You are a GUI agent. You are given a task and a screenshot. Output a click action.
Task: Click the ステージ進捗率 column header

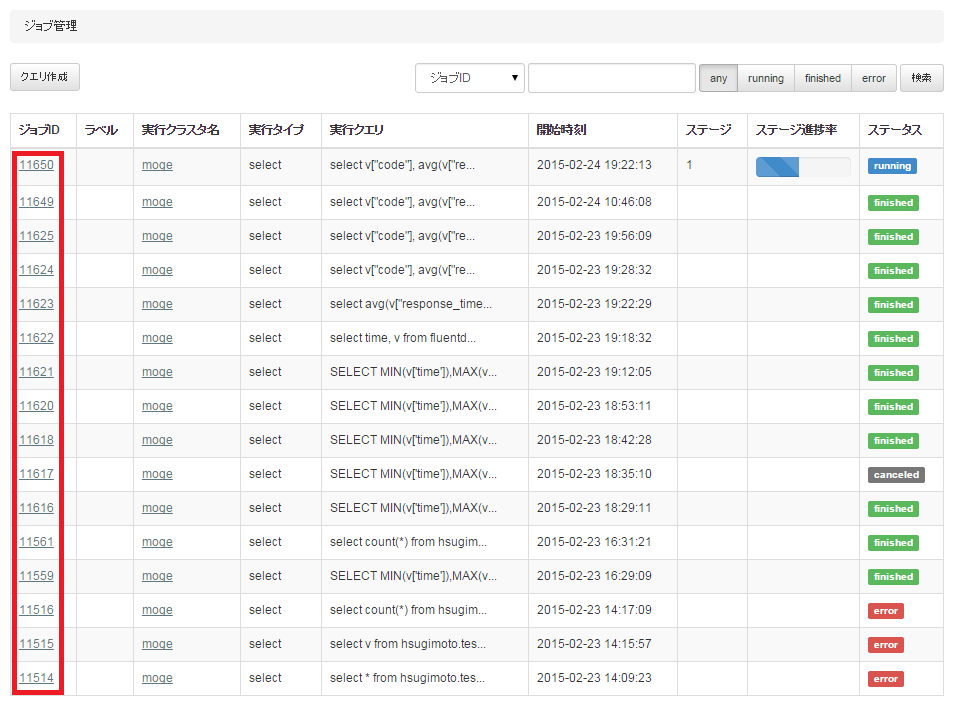click(796, 130)
